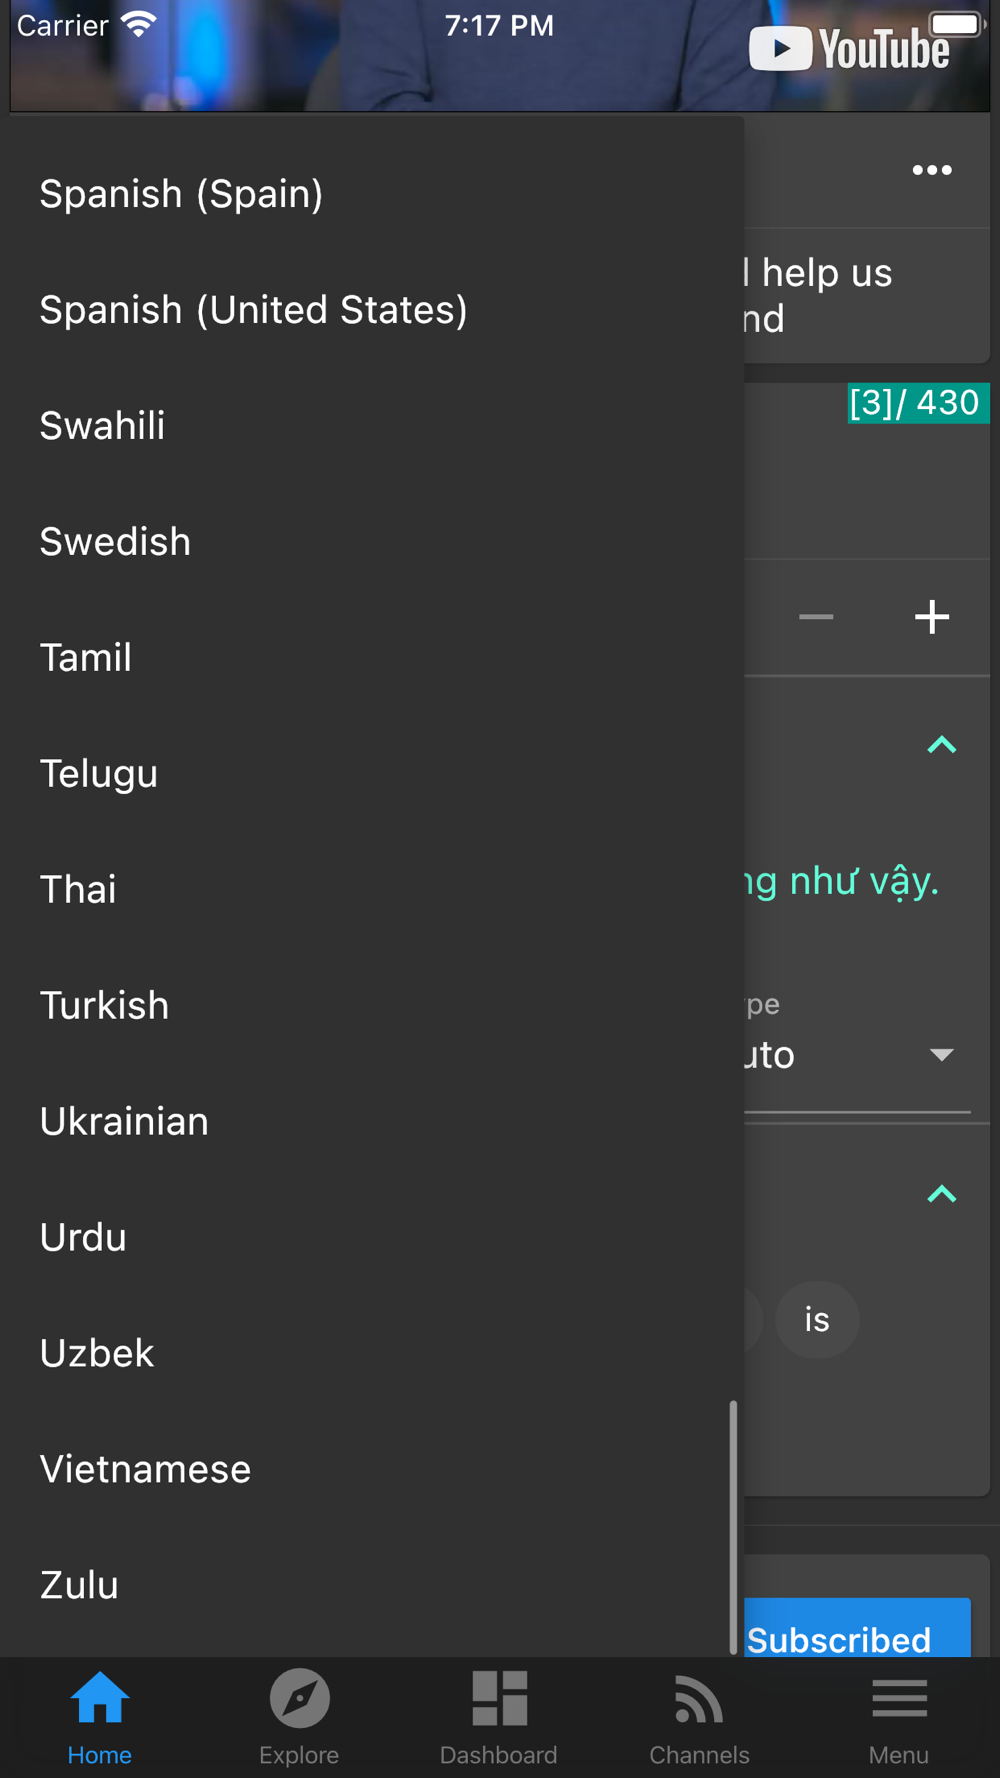Open the three-dot more options menu
The image size is (1000, 1778).
932,171
